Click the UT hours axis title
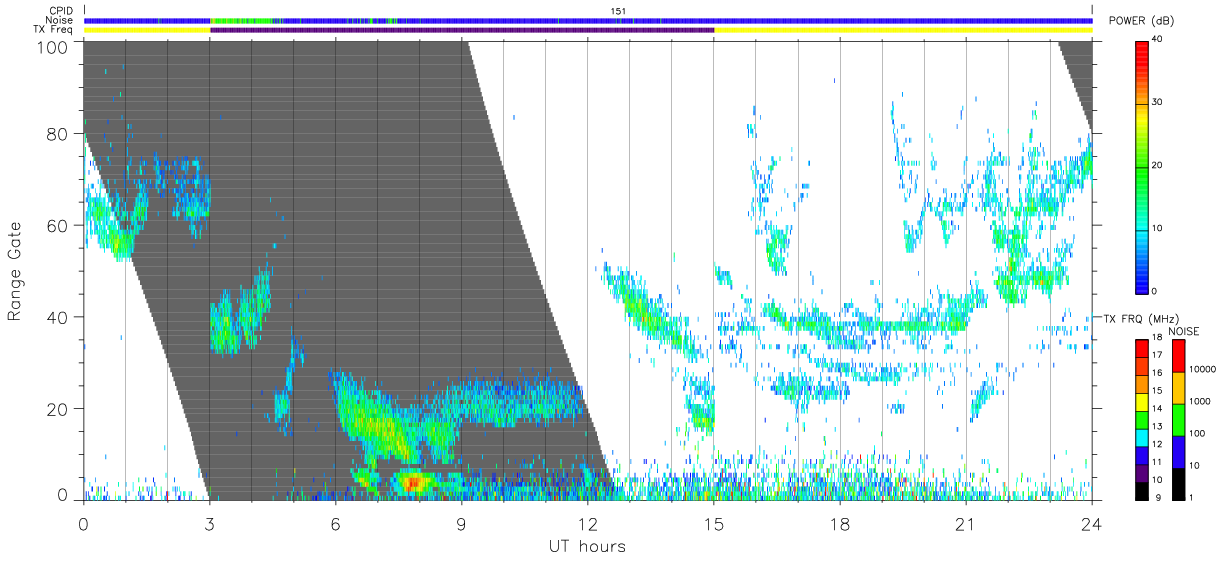The width and height of the screenshot is (1228, 567). 586,547
